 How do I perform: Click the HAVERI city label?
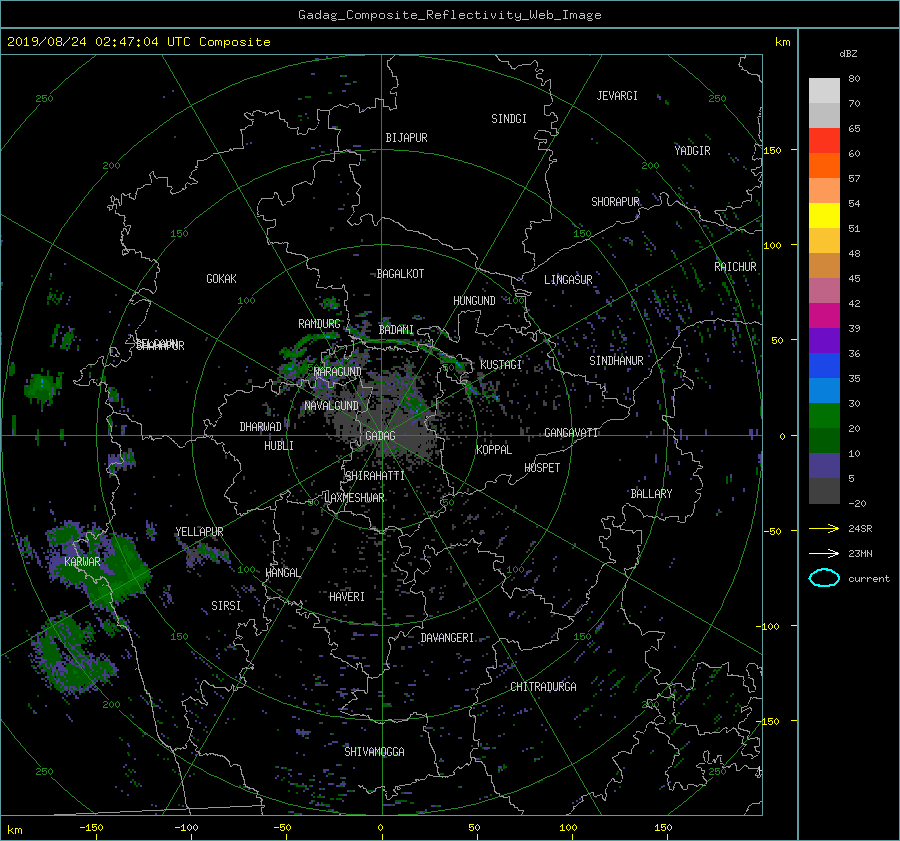347,597
